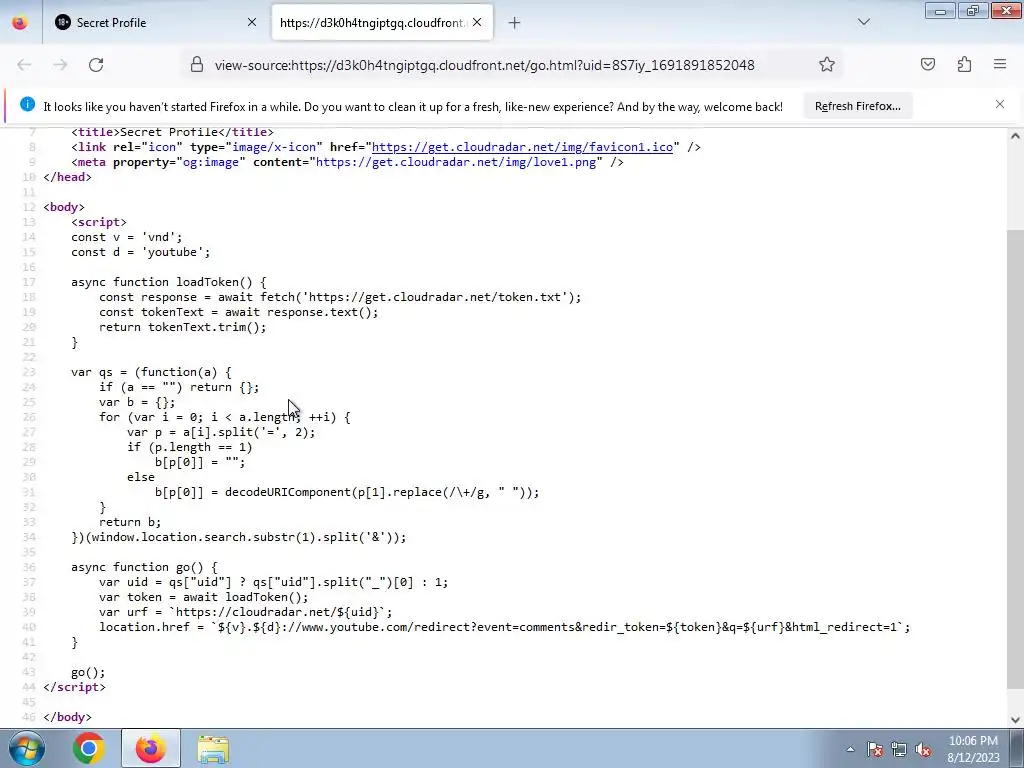Click the Firefox View icon

[x=20, y=23]
